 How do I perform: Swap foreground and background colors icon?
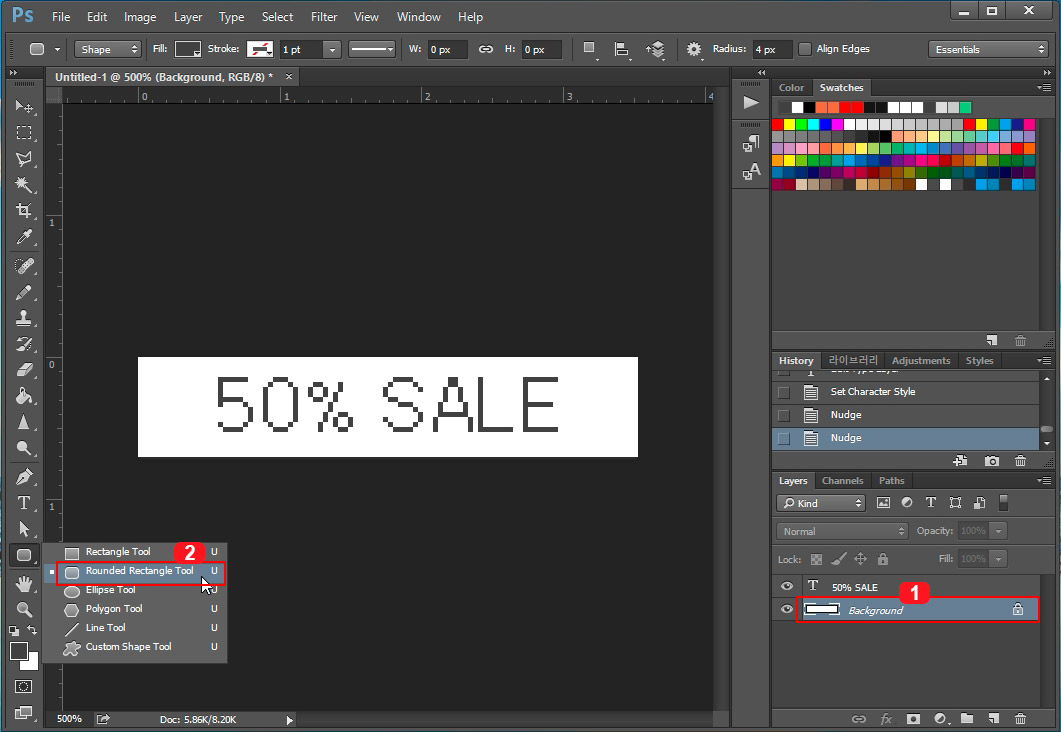coord(32,630)
